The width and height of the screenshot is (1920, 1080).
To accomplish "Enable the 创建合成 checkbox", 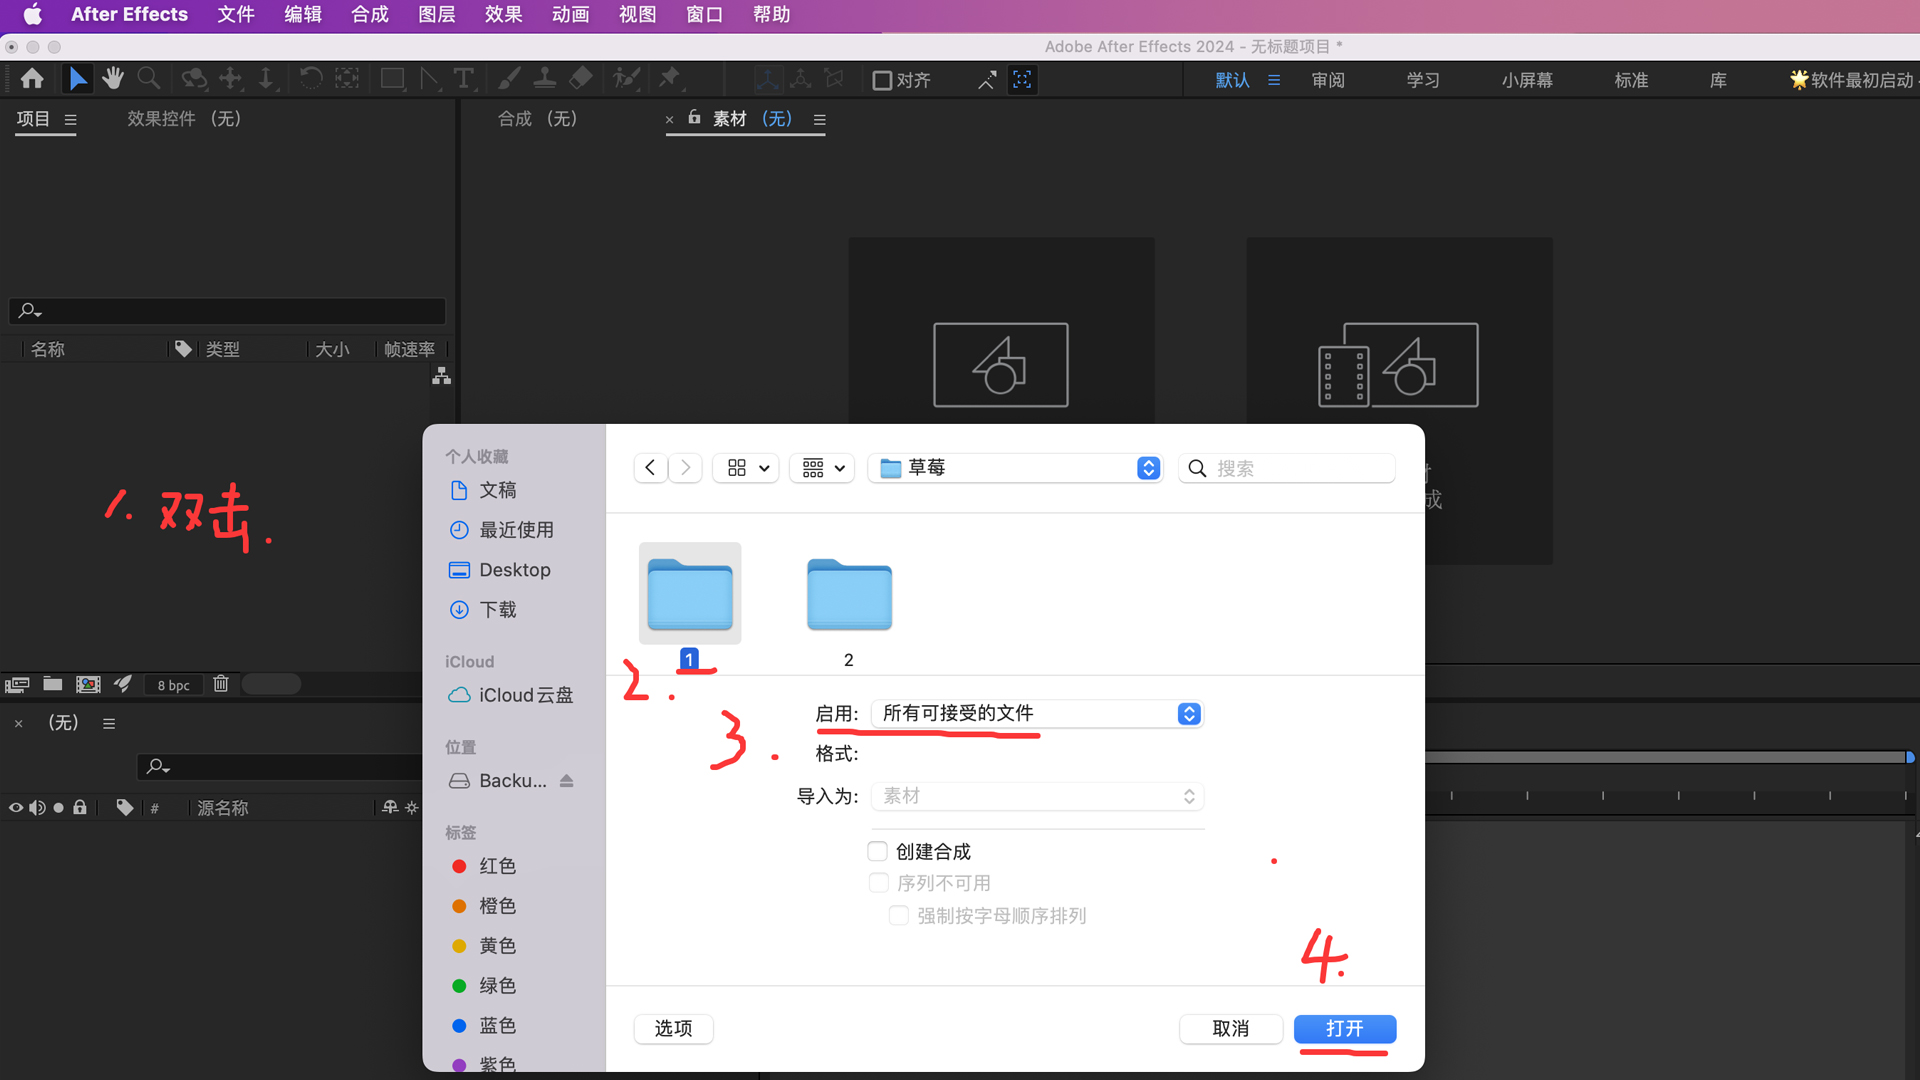I will coord(877,851).
